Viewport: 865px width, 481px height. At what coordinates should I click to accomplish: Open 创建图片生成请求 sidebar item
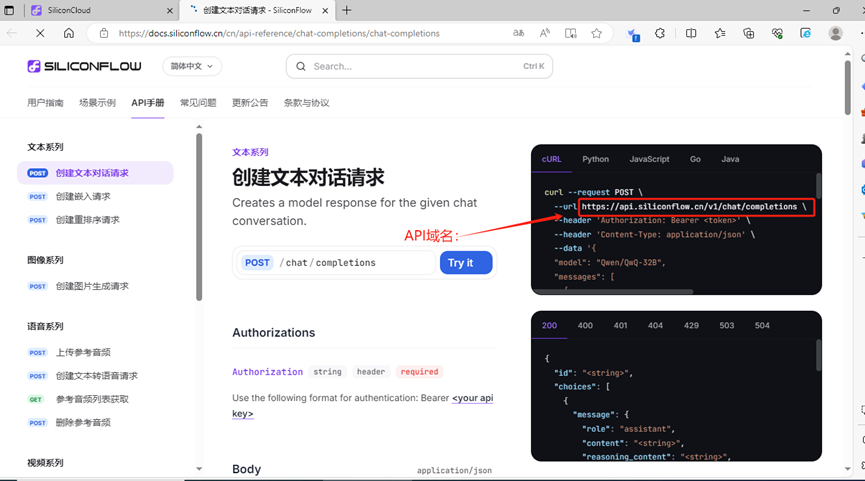95,286
